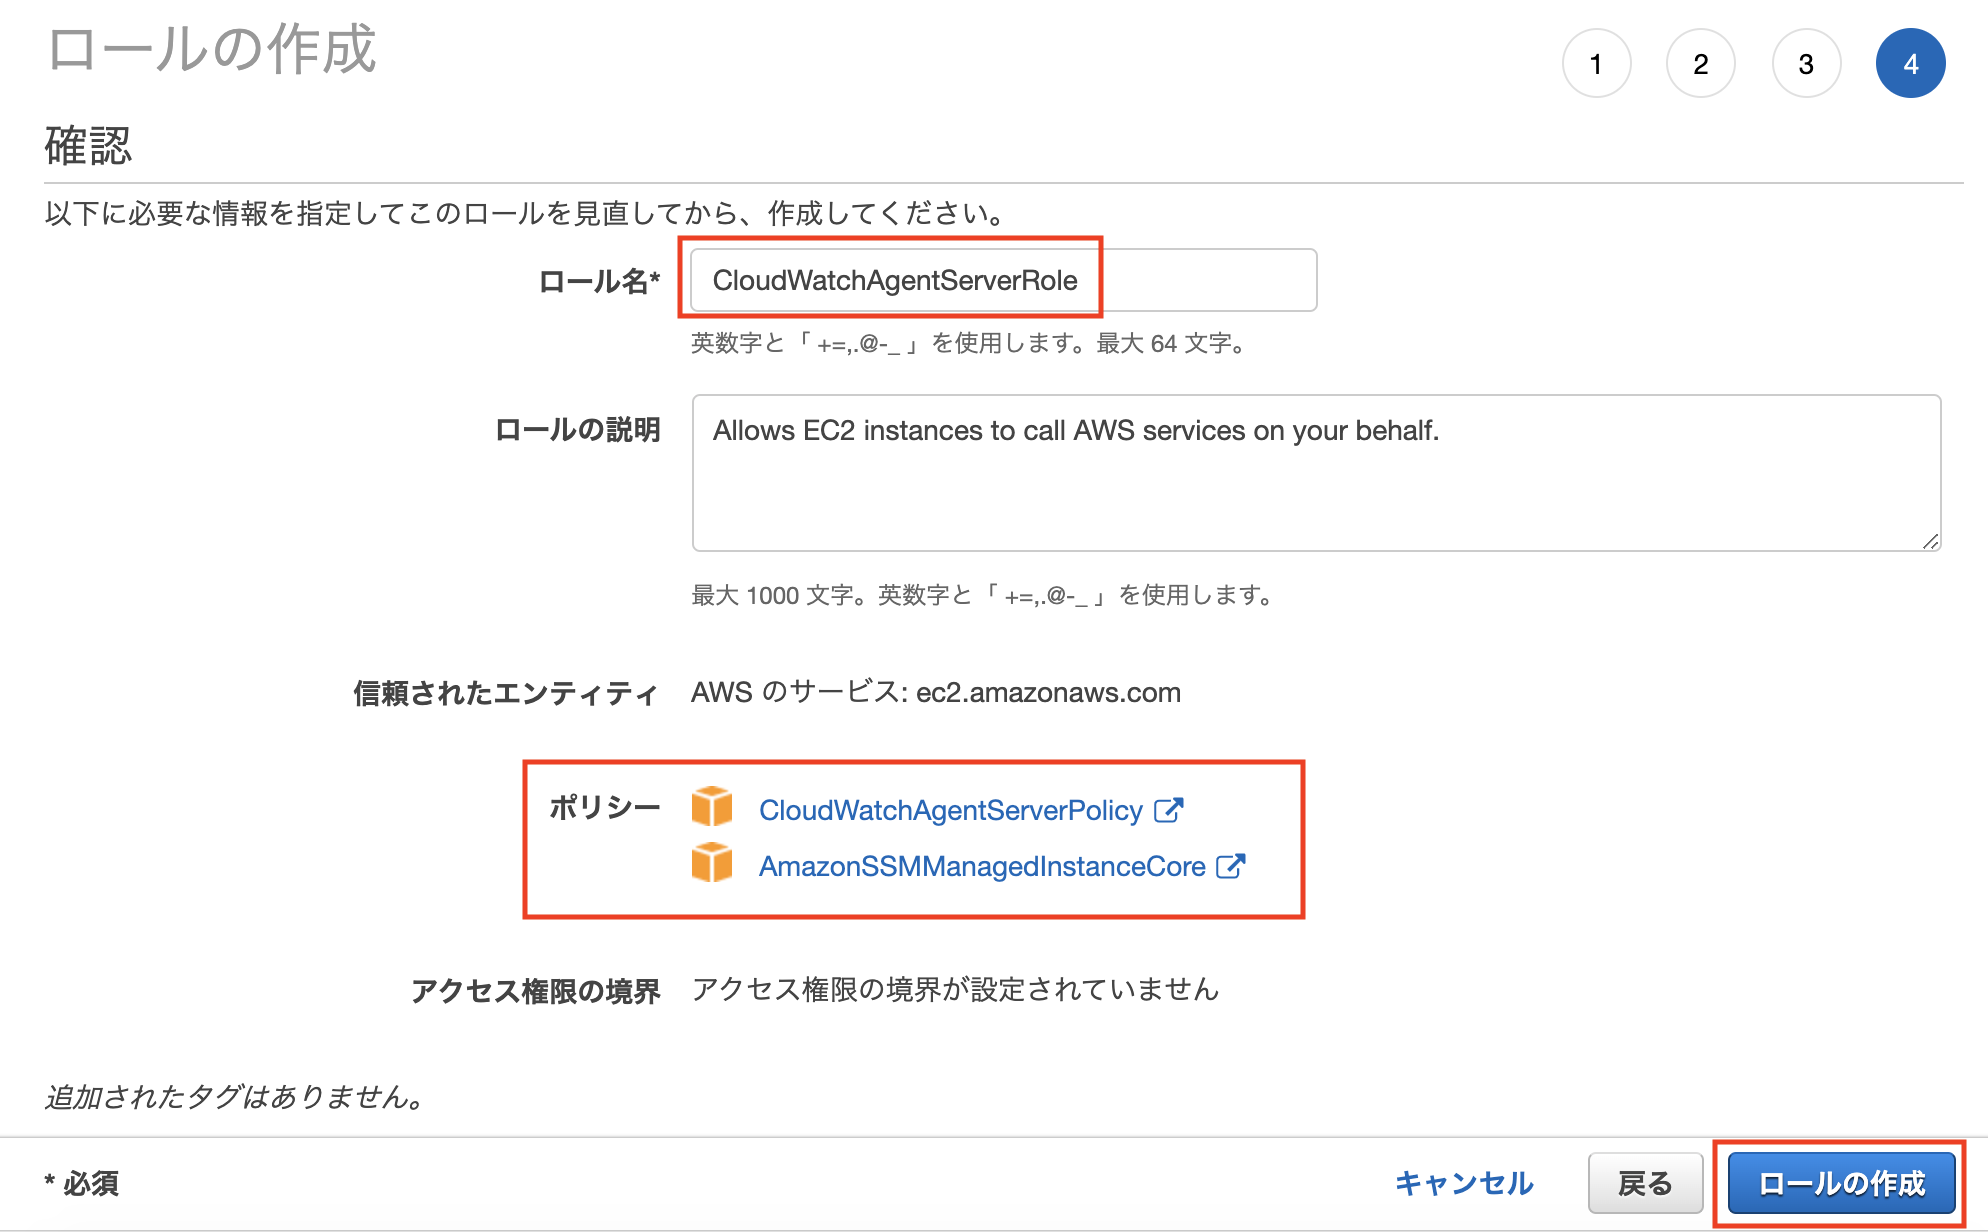This screenshot has width=1988, height=1232.
Task: Click external link icon beside AmazonSSMManagedInstanceCore
Action: [x=1231, y=865]
